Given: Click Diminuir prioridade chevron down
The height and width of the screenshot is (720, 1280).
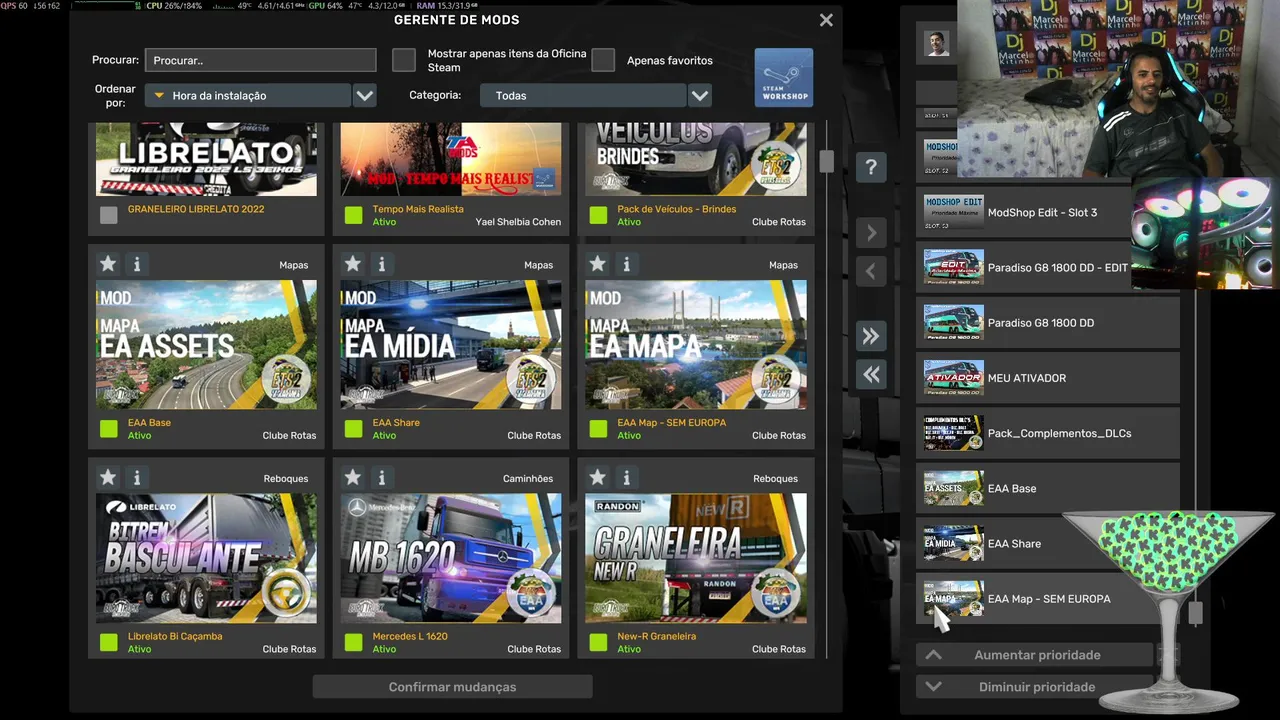Looking at the screenshot, I should pyautogui.click(x=933, y=687).
